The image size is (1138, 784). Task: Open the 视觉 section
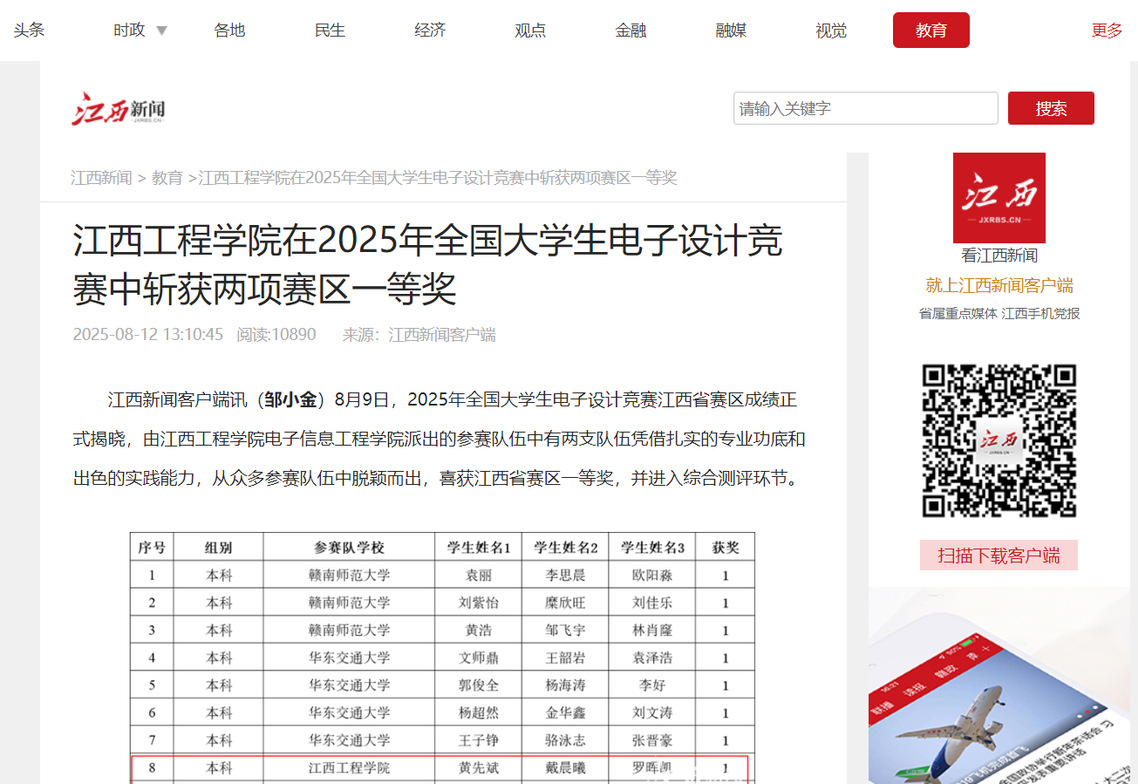(831, 30)
